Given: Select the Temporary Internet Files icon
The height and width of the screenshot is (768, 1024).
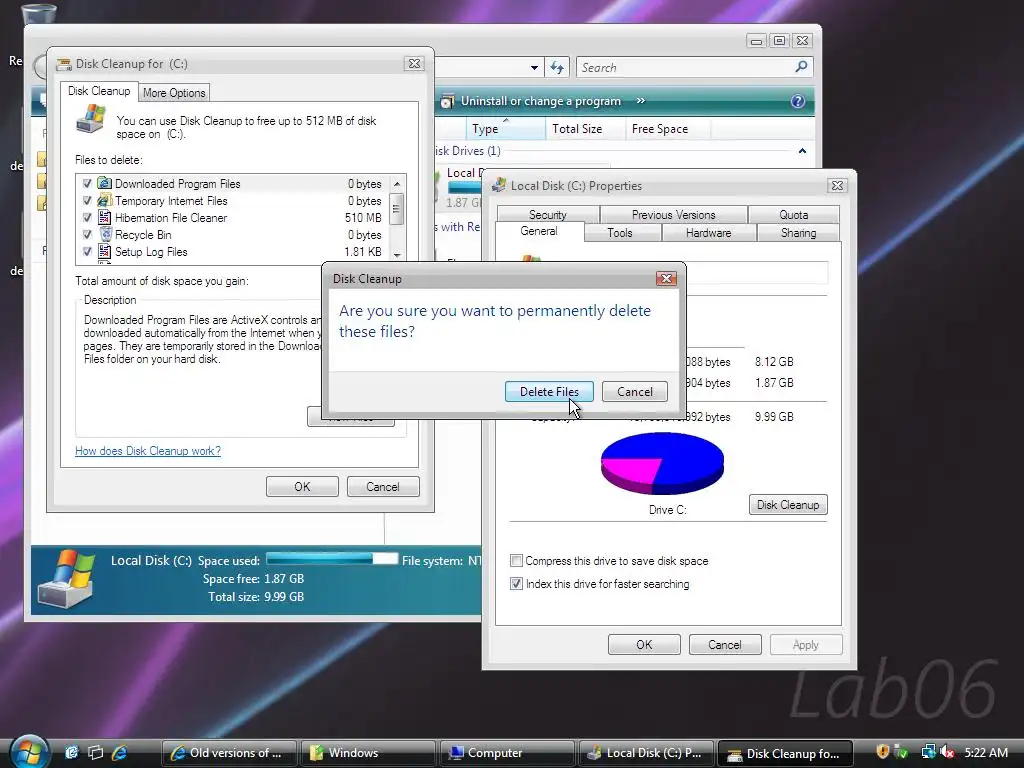Looking at the screenshot, I should 104,200.
